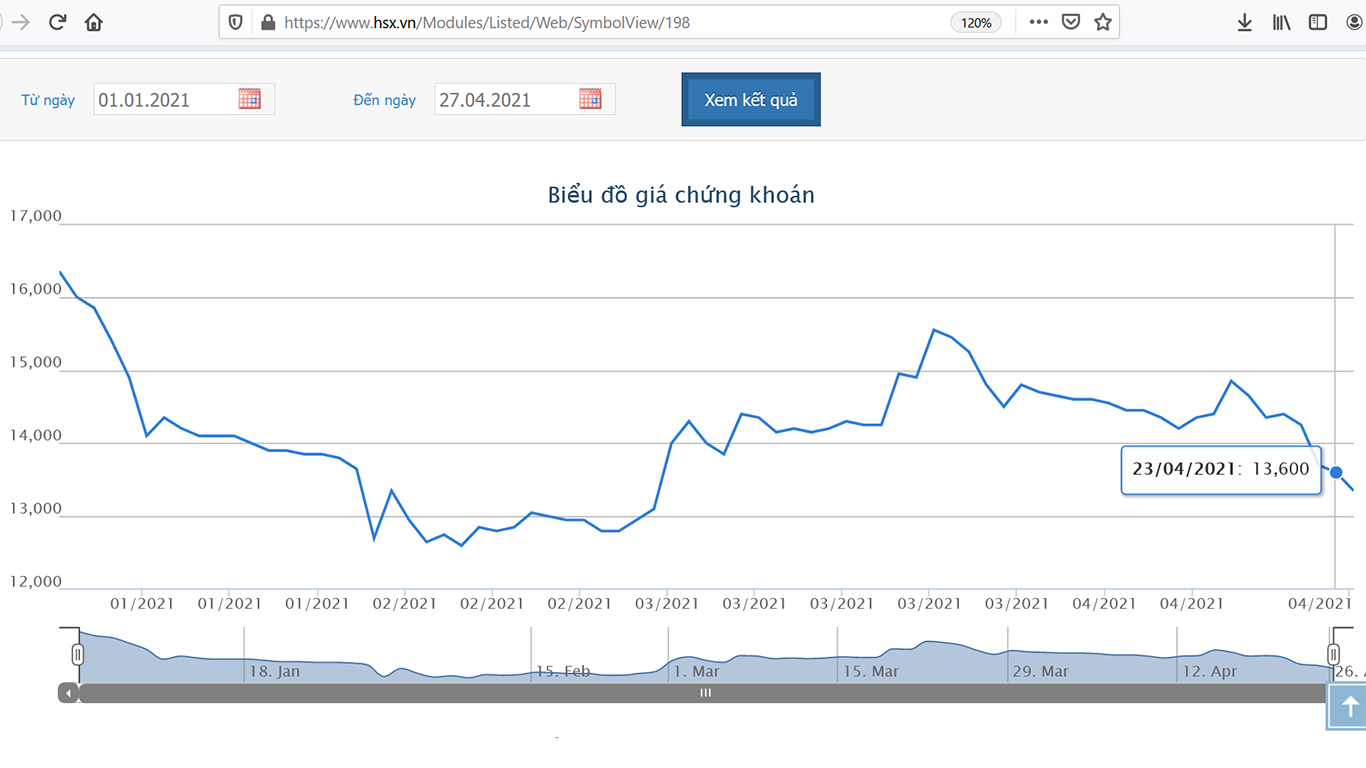Click the Xem kết quả button
Screen dimensions: 1366x768
[751, 100]
